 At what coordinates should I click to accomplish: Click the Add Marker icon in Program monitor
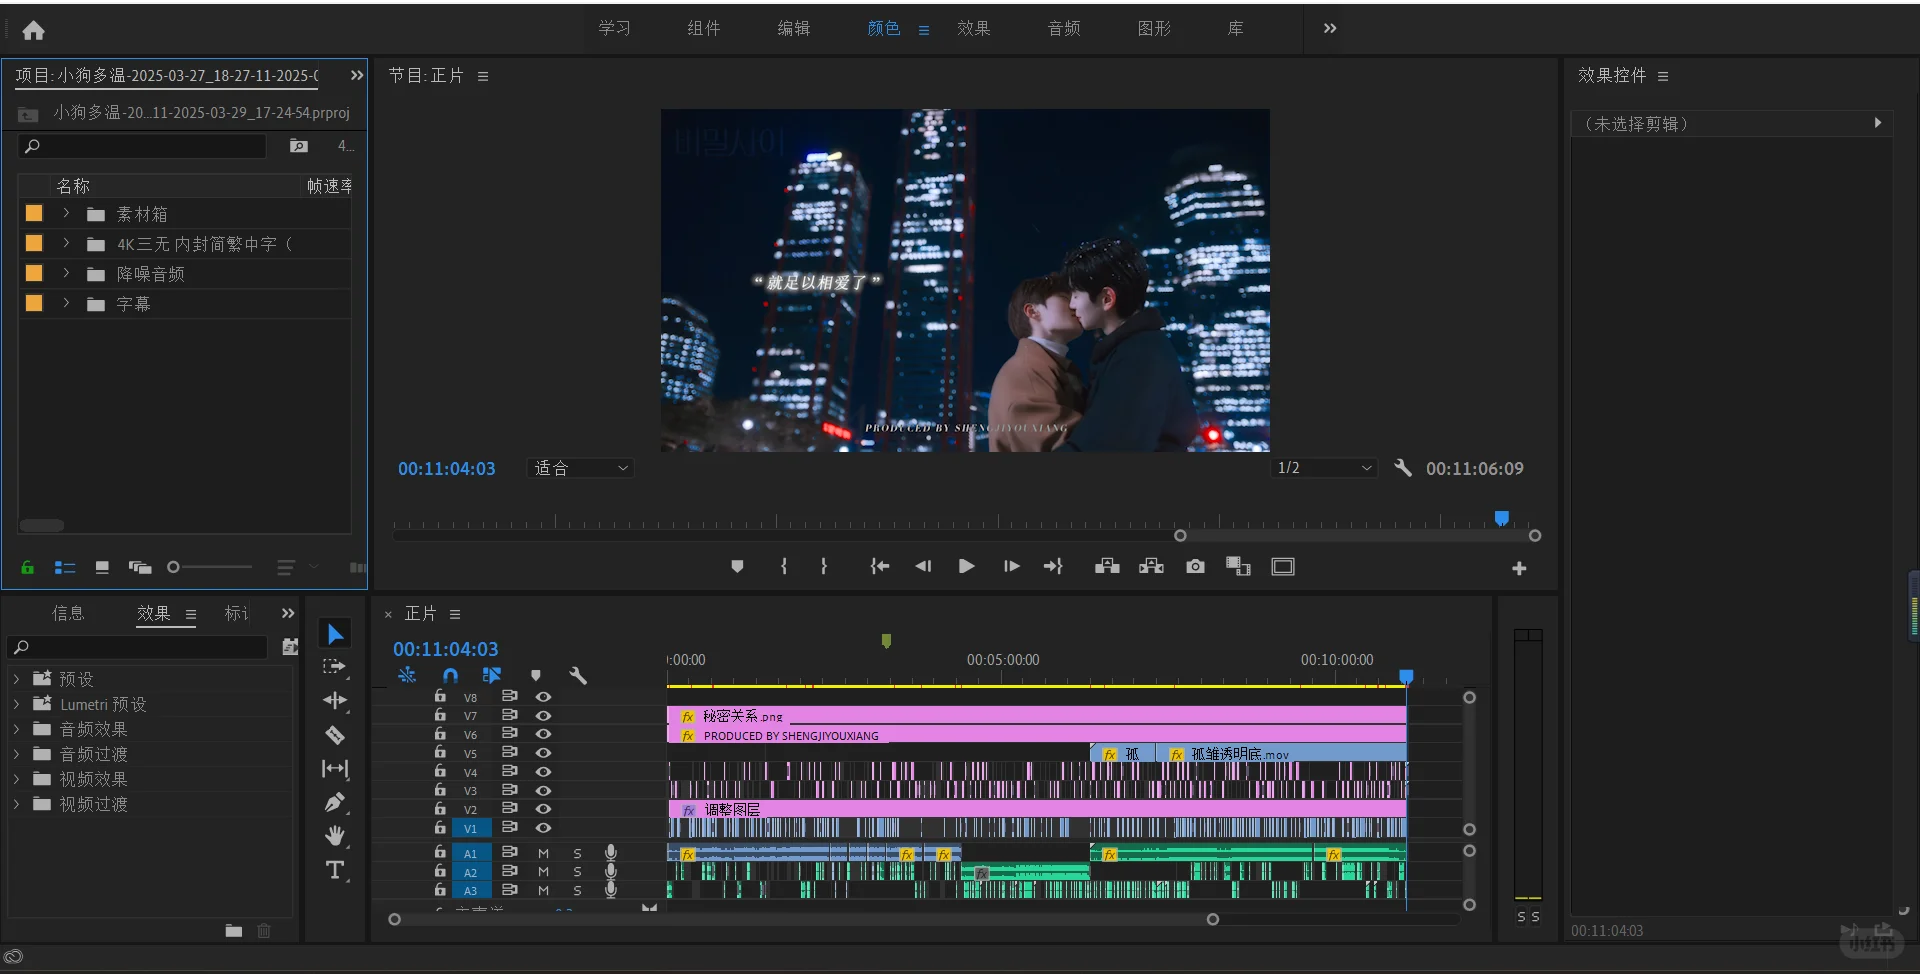737,567
